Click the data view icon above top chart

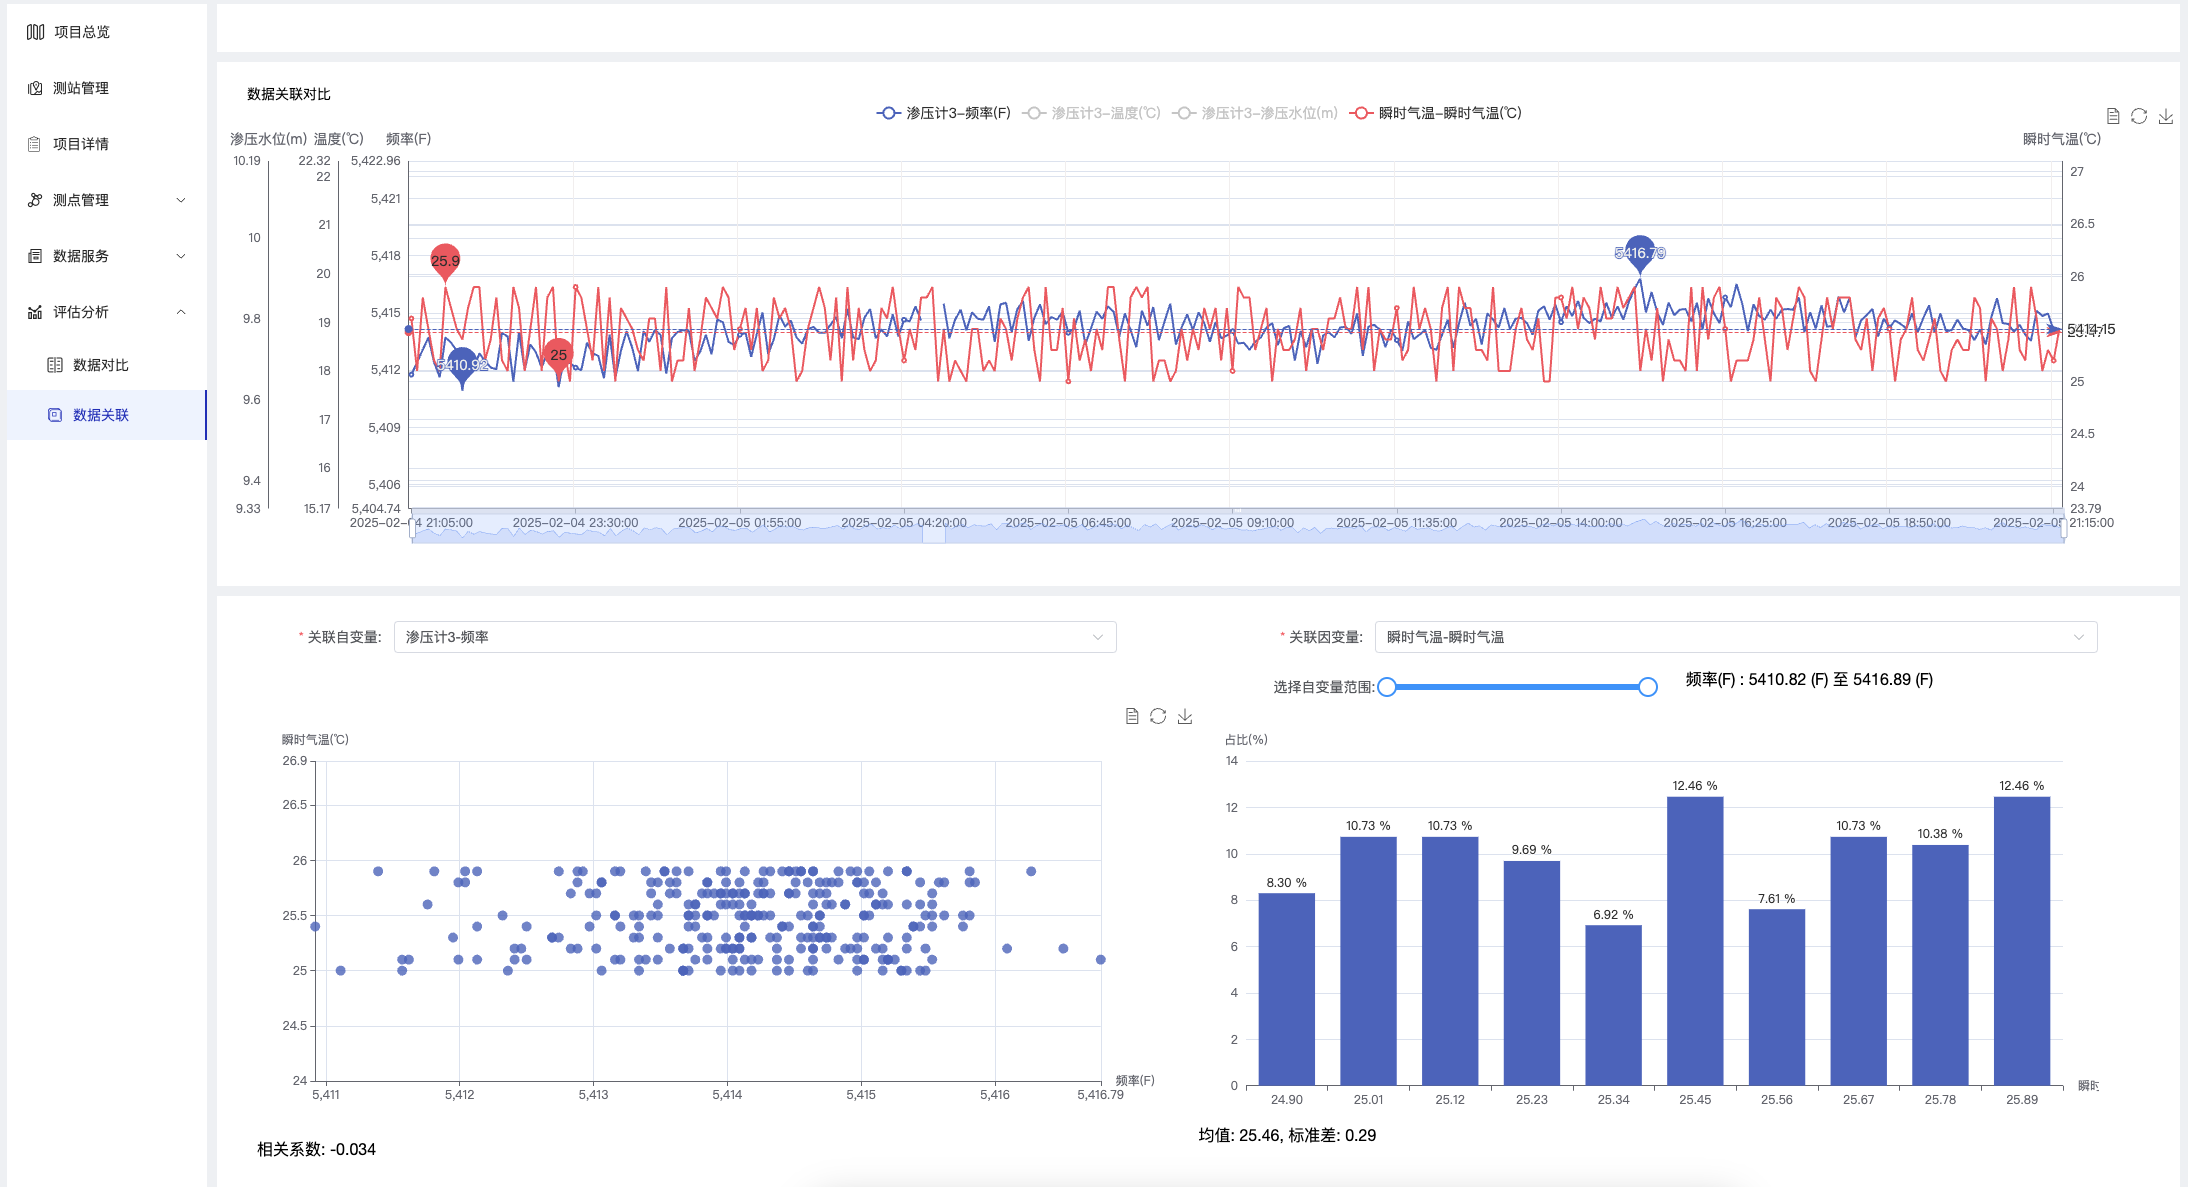click(x=2113, y=116)
